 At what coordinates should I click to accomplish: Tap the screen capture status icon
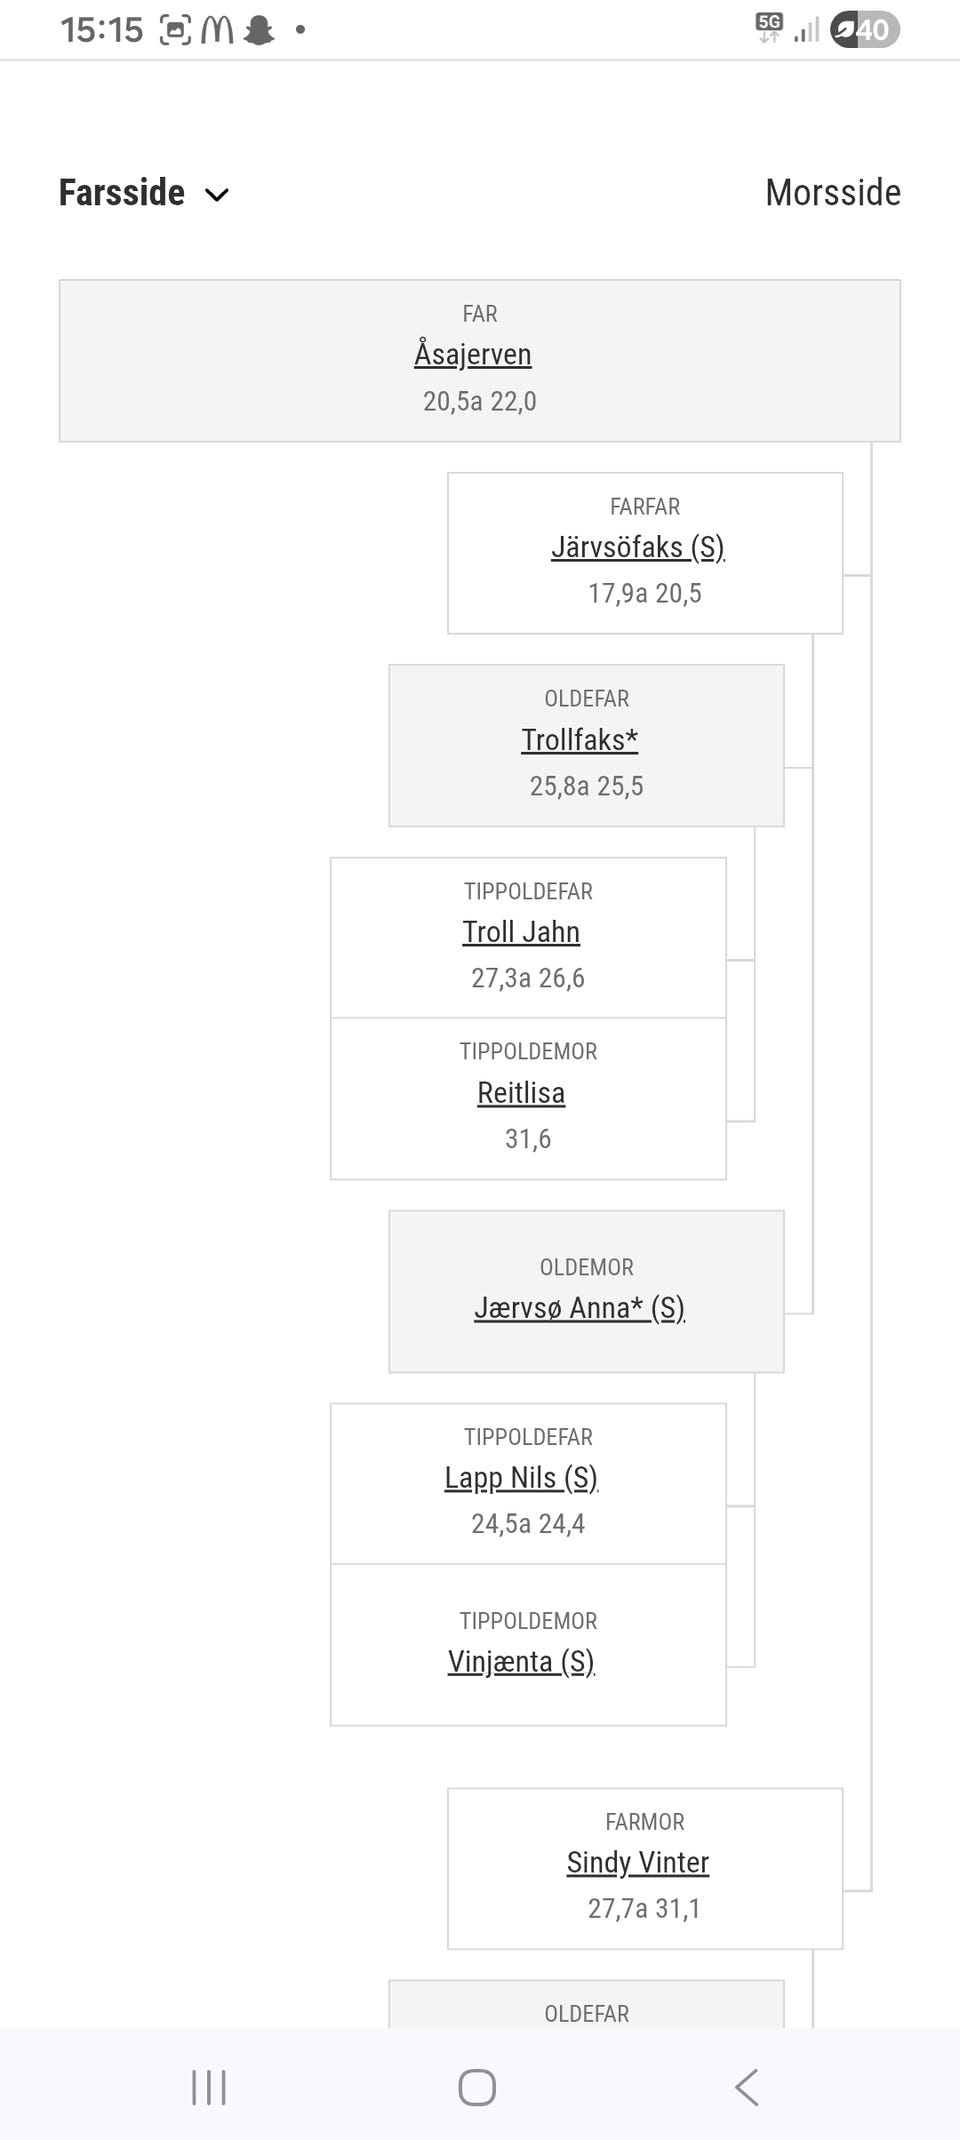175,31
